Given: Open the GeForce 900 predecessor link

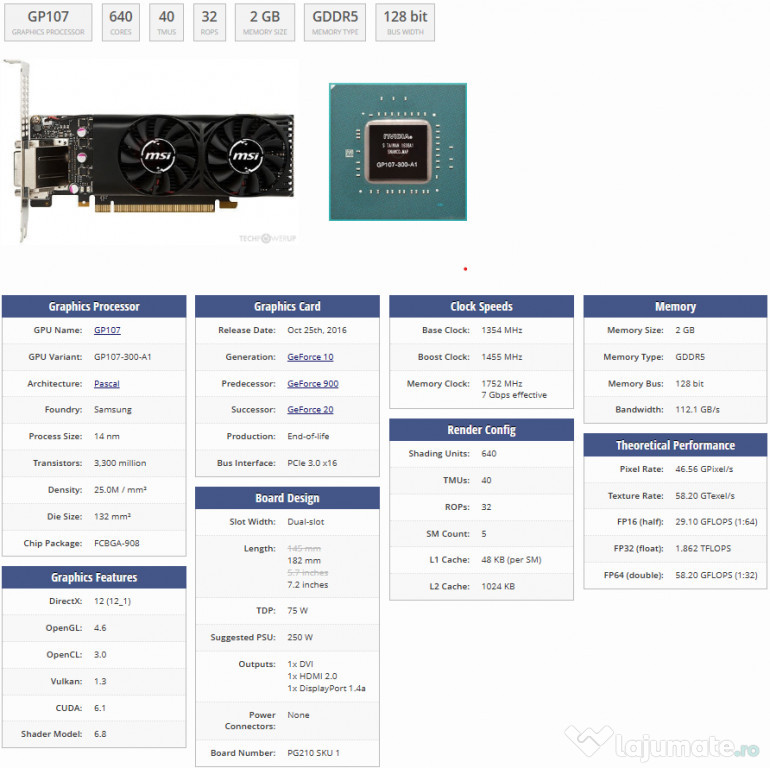Looking at the screenshot, I should coord(312,383).
